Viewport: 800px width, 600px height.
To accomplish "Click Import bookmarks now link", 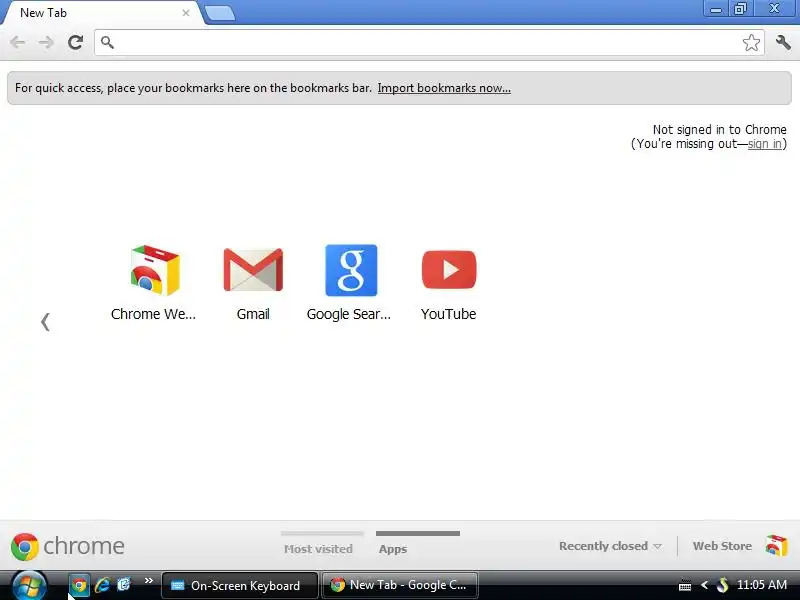I will [x=444, y=88].
